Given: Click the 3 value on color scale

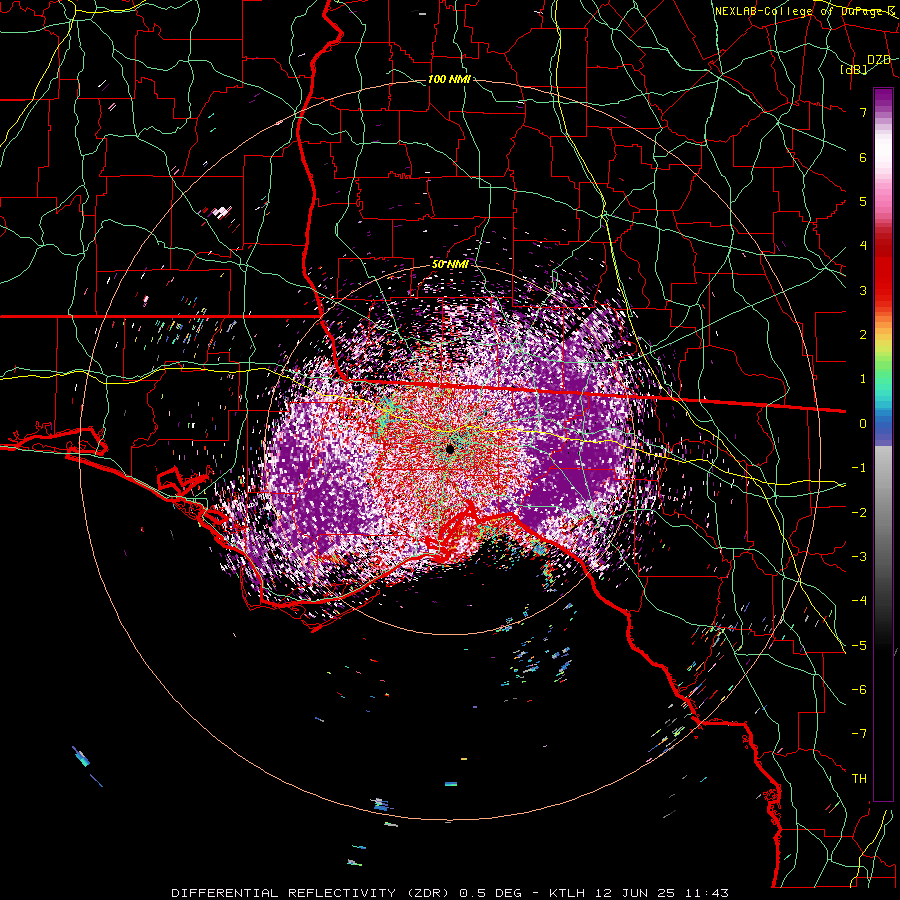Looking at the screenshot, I should point(863,290).
